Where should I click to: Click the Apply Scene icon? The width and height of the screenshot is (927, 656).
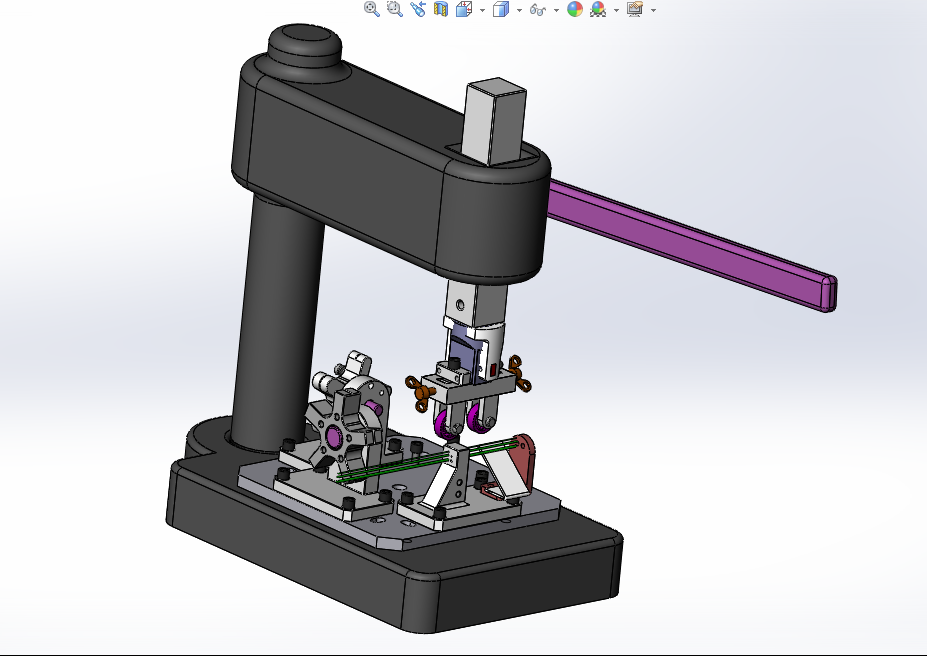pos(598,9)
